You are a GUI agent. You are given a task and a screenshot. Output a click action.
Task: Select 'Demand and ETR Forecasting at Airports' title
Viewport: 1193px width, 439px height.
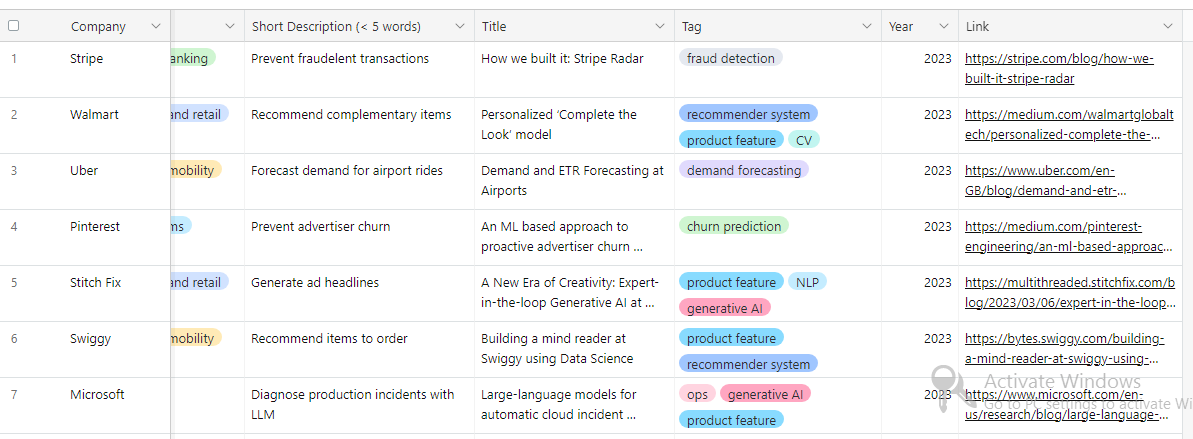574,181
